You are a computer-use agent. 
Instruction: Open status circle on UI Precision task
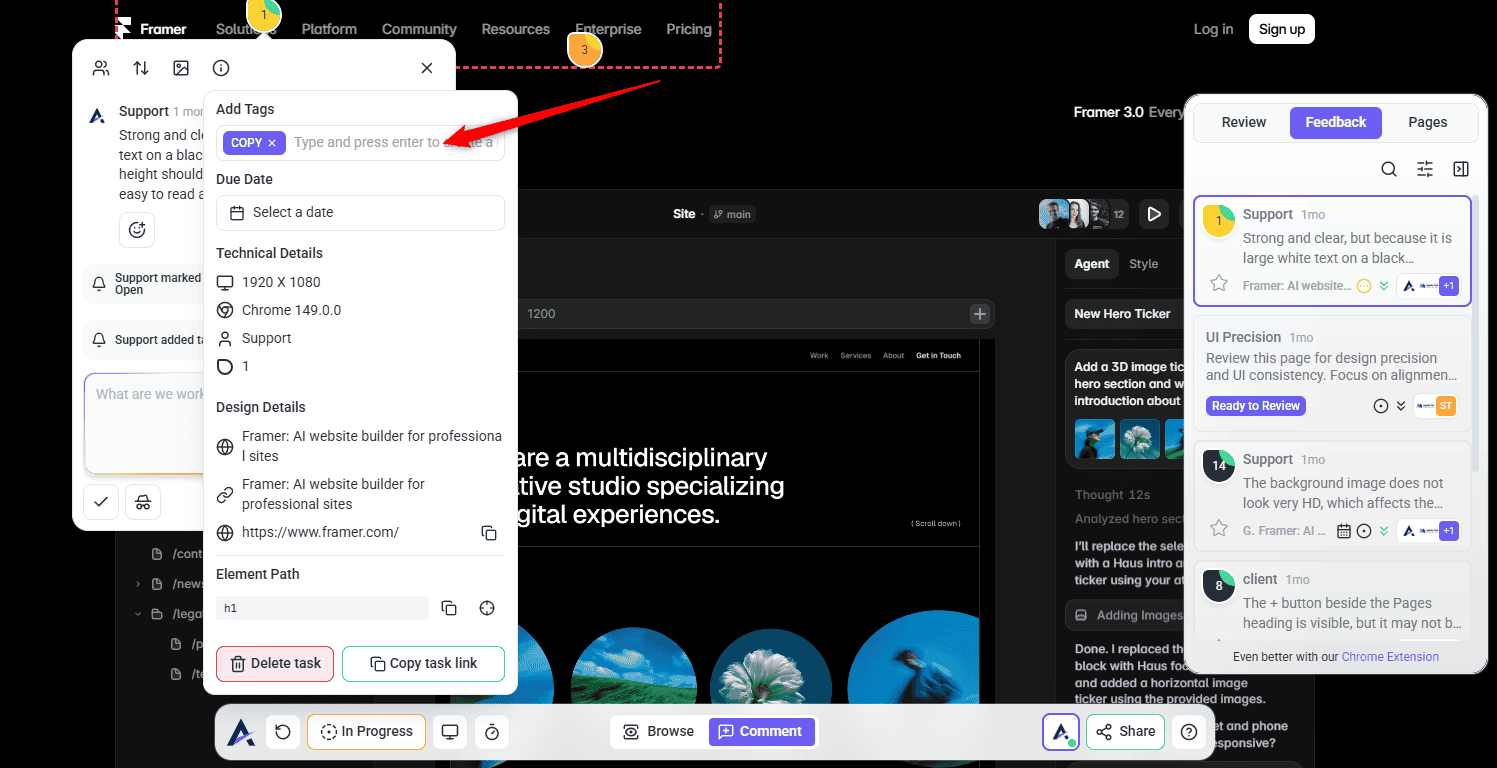1381,406
